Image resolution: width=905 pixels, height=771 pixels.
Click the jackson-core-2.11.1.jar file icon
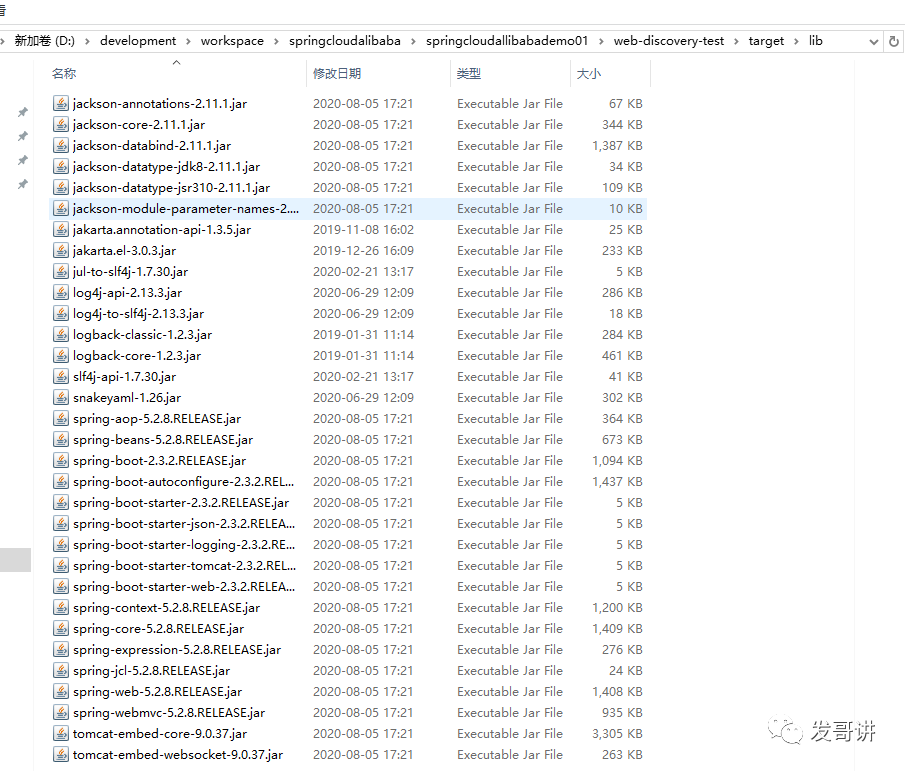[61, 125]
